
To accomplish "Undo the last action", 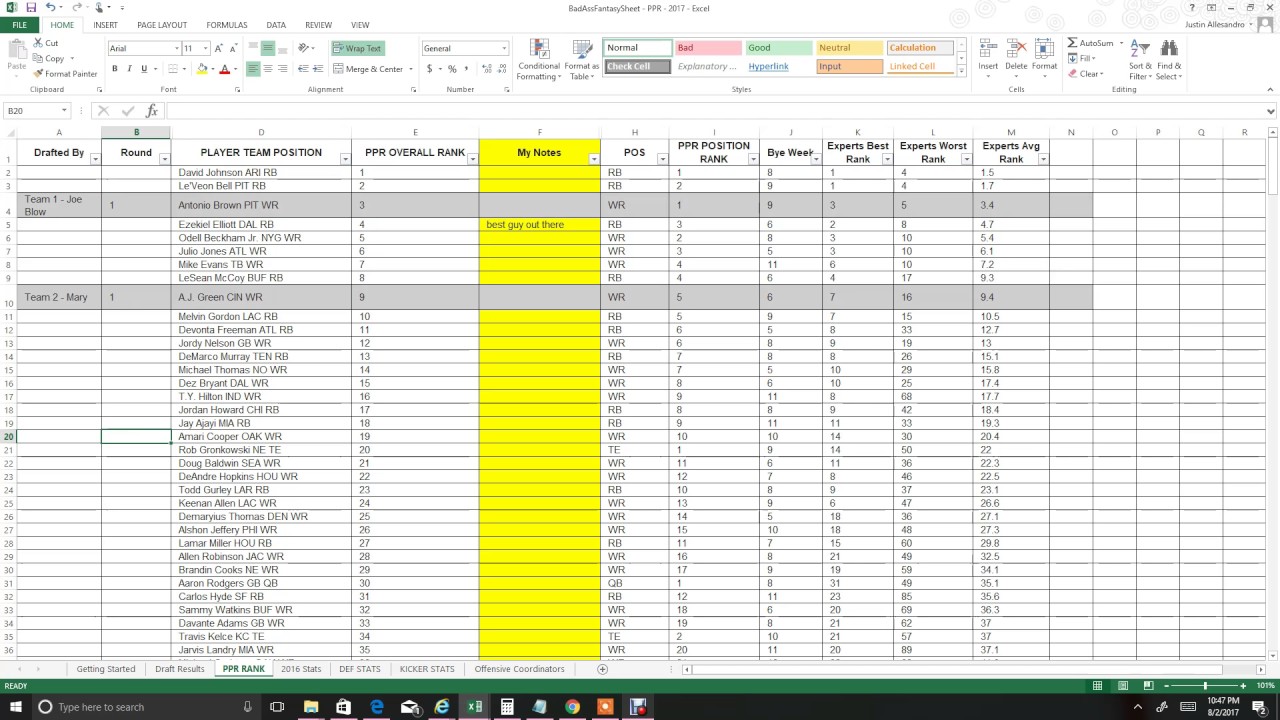I will (50, 7).
